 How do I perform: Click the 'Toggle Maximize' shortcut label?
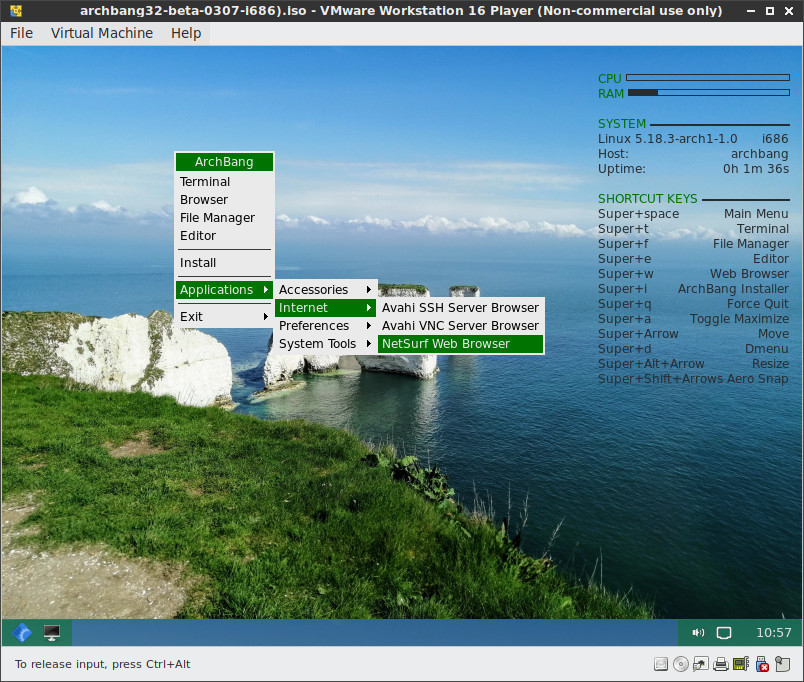[x=739, y=319]
